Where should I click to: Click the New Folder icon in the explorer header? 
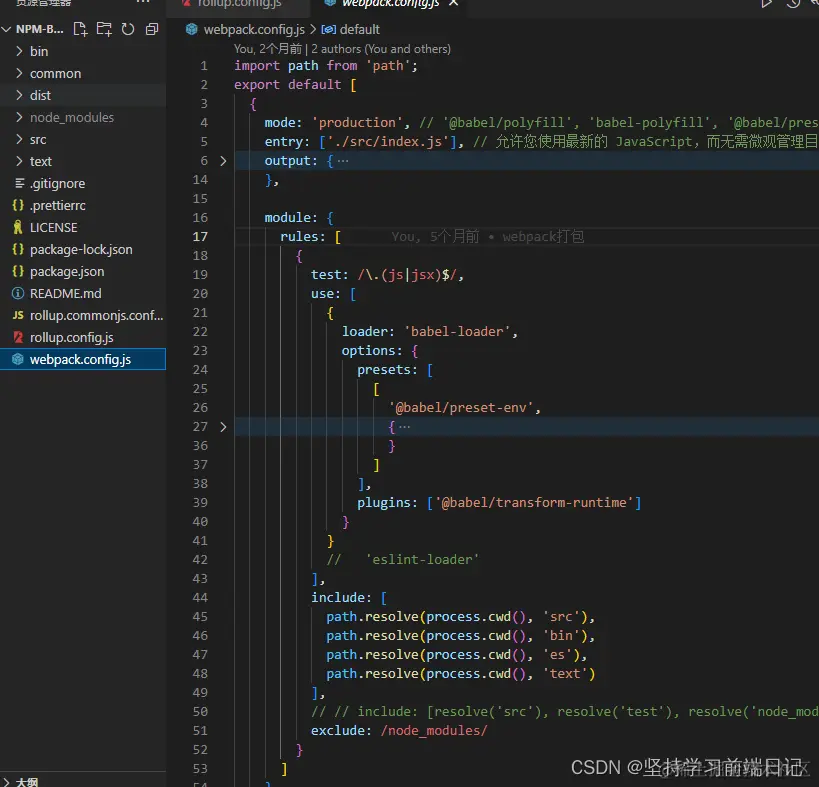104,29
